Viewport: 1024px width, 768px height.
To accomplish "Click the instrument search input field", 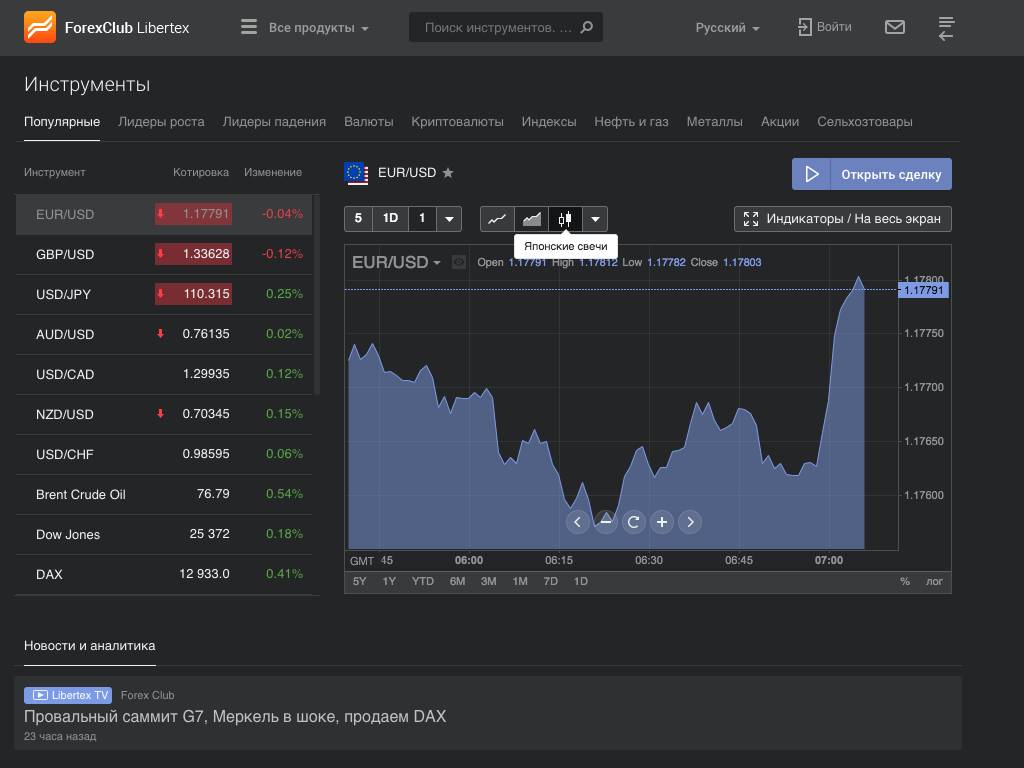I will (x=498, y=28).
